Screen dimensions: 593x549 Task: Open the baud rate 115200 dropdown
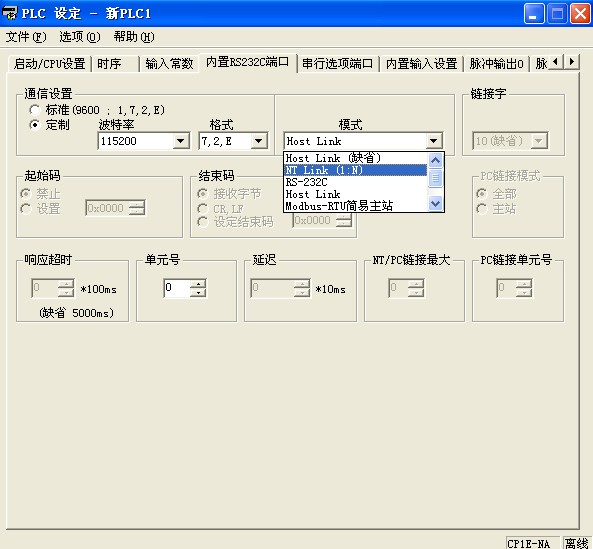tap(181, 141)
